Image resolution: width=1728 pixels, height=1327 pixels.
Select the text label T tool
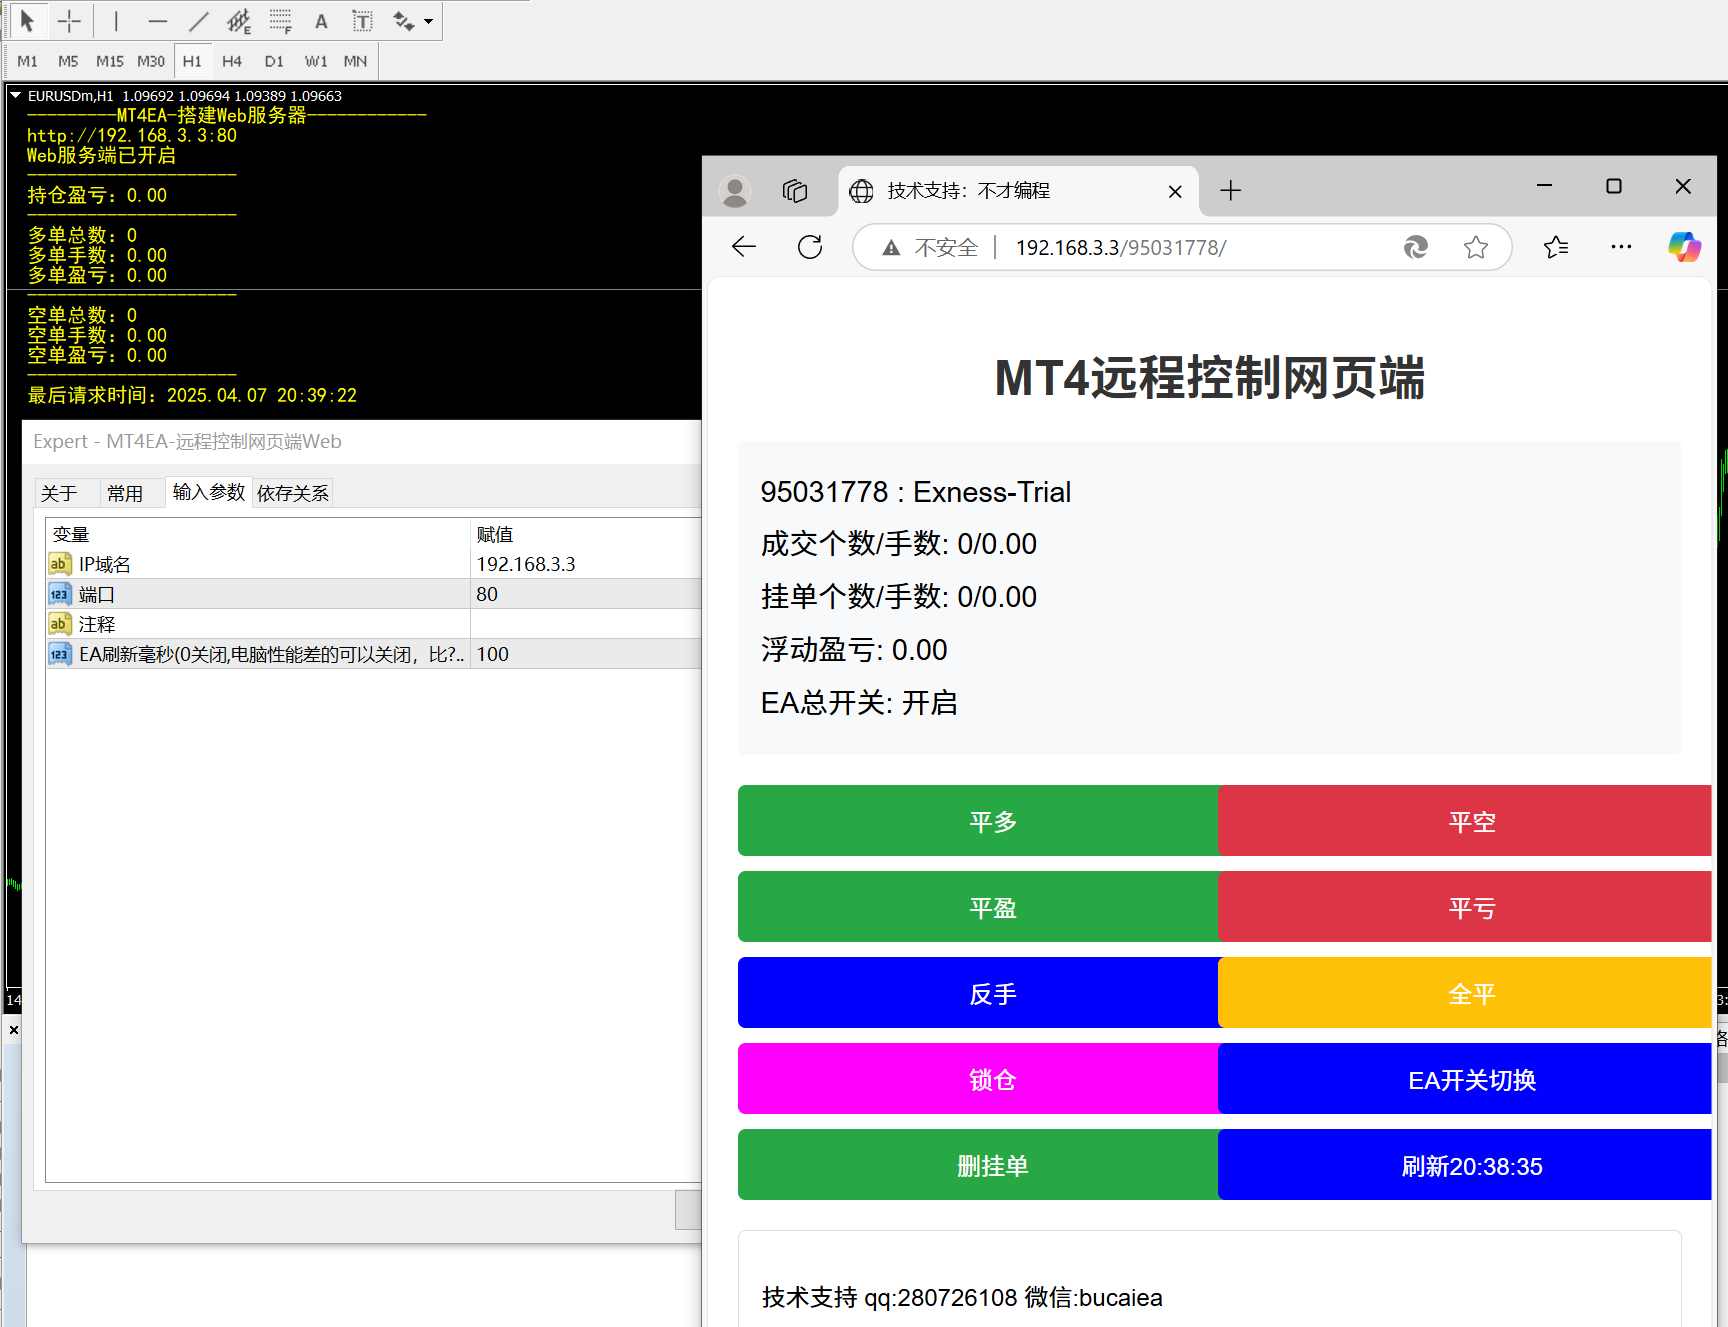[362, 21]
